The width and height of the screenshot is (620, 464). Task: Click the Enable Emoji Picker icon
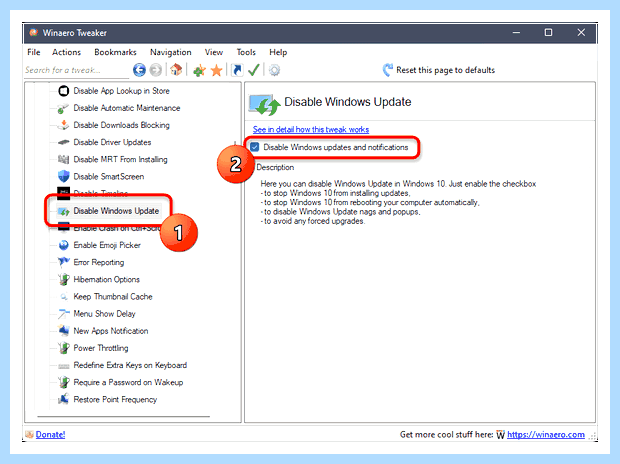(x=64, y=245)
